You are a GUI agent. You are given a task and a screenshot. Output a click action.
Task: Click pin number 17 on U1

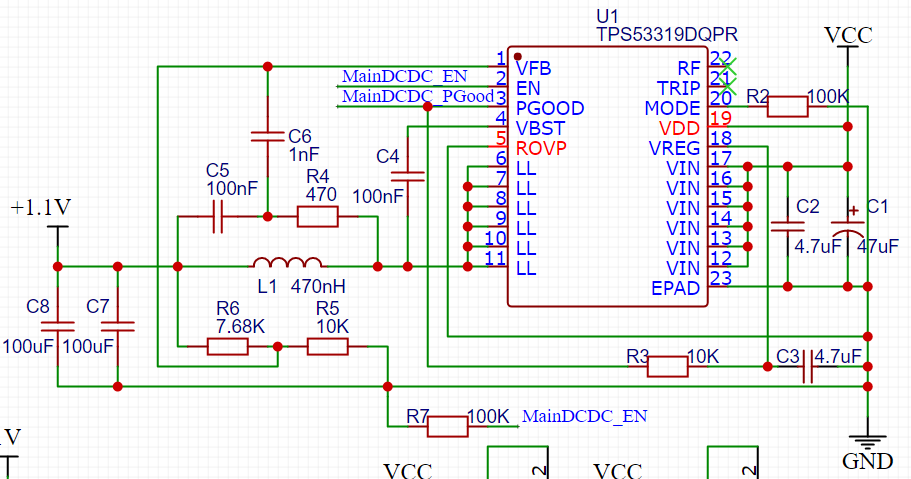click(720, 158)
